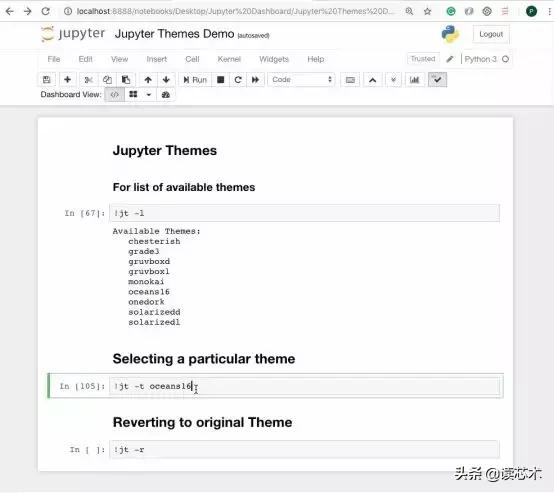Open the Widgets menu
Image resolution: width=554 pixels, height=493 pixels.
pyautogui.click(x=274, y=59)
